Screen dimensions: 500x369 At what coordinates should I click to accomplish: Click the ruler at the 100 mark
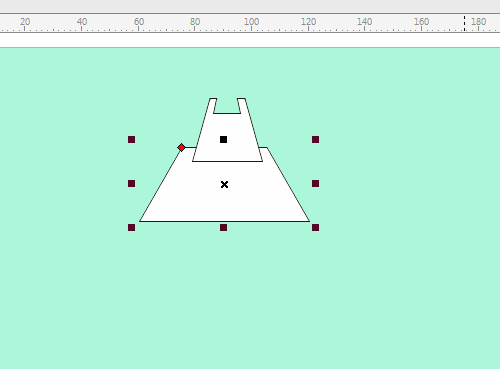click(251, 22)
